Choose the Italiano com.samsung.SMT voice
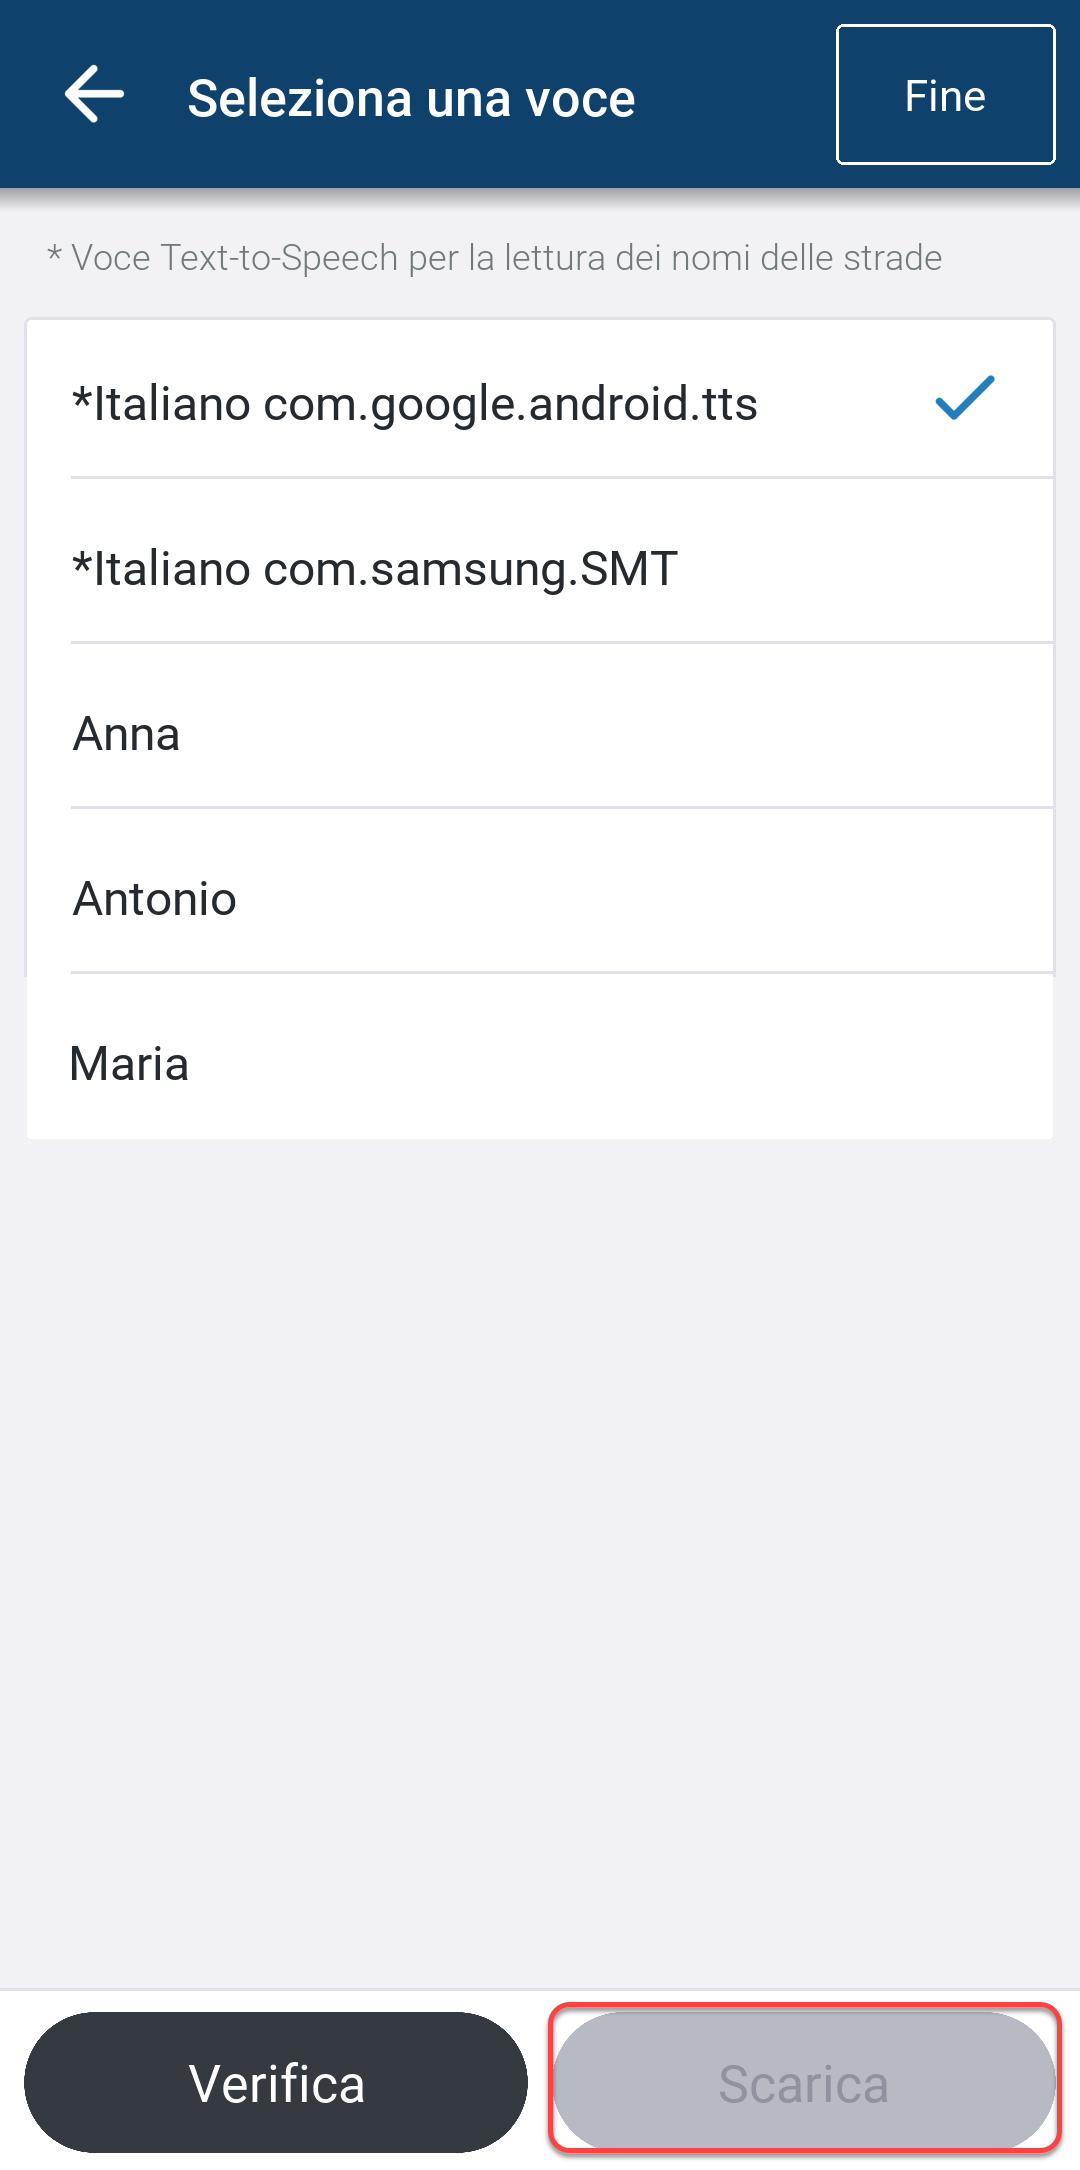The image size is (1080, 2170). coord(376,569)
